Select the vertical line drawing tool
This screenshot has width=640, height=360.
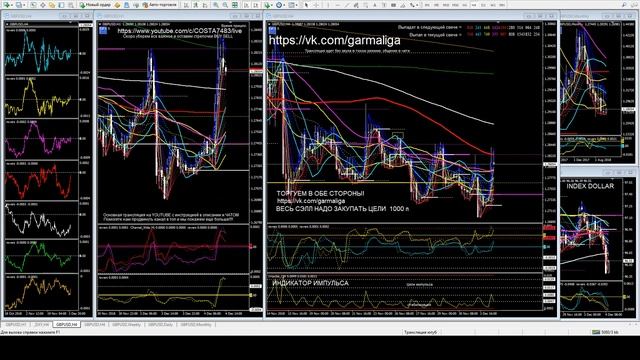click(328, 5)
